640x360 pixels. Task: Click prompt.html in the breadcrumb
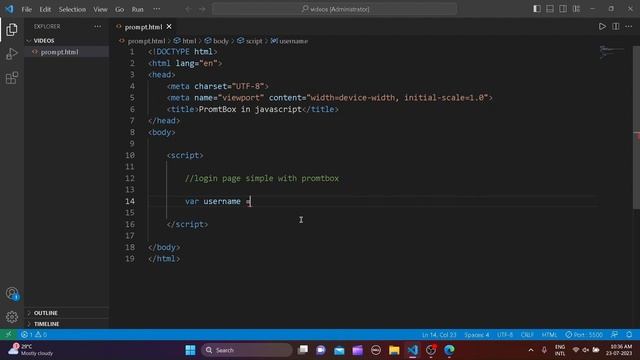tap(146, 41)
